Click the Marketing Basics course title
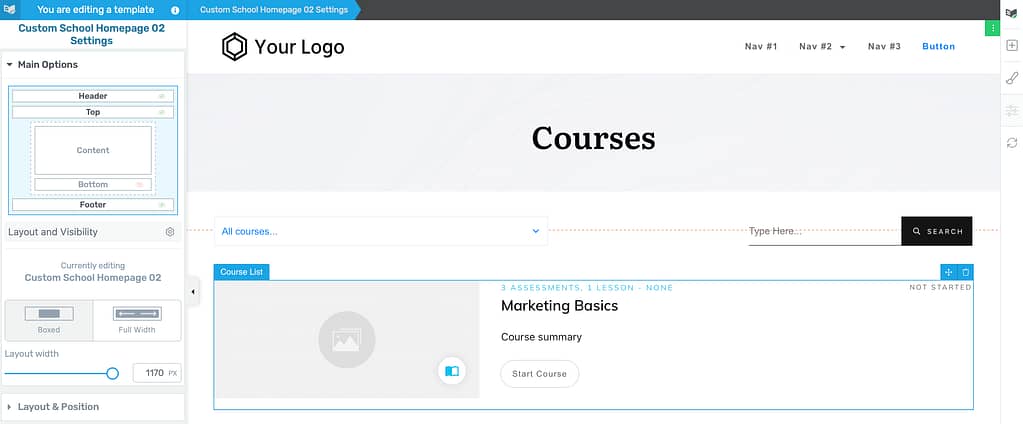This screenshot has height=424, width=1023. (559, 305)
